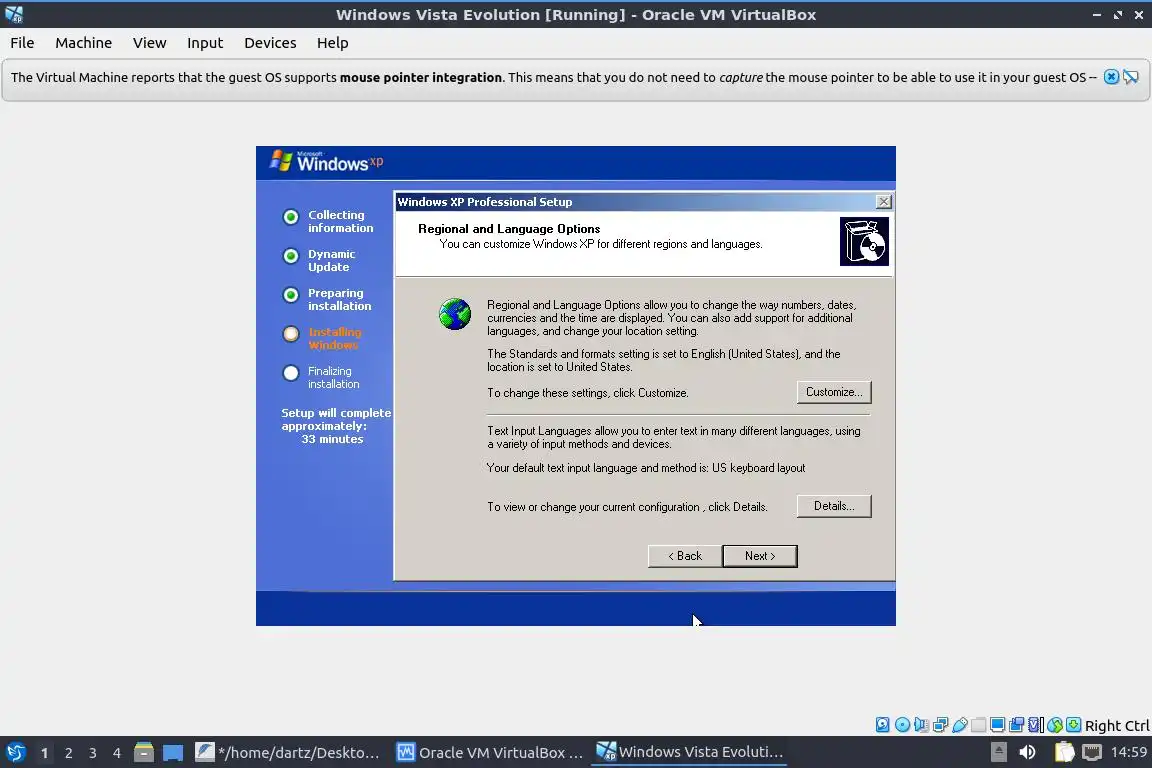The height and width of the screenshot is (768, 1152).
Task: Close the Windows XP Professional Setup dialog
Action: [884, 201]
